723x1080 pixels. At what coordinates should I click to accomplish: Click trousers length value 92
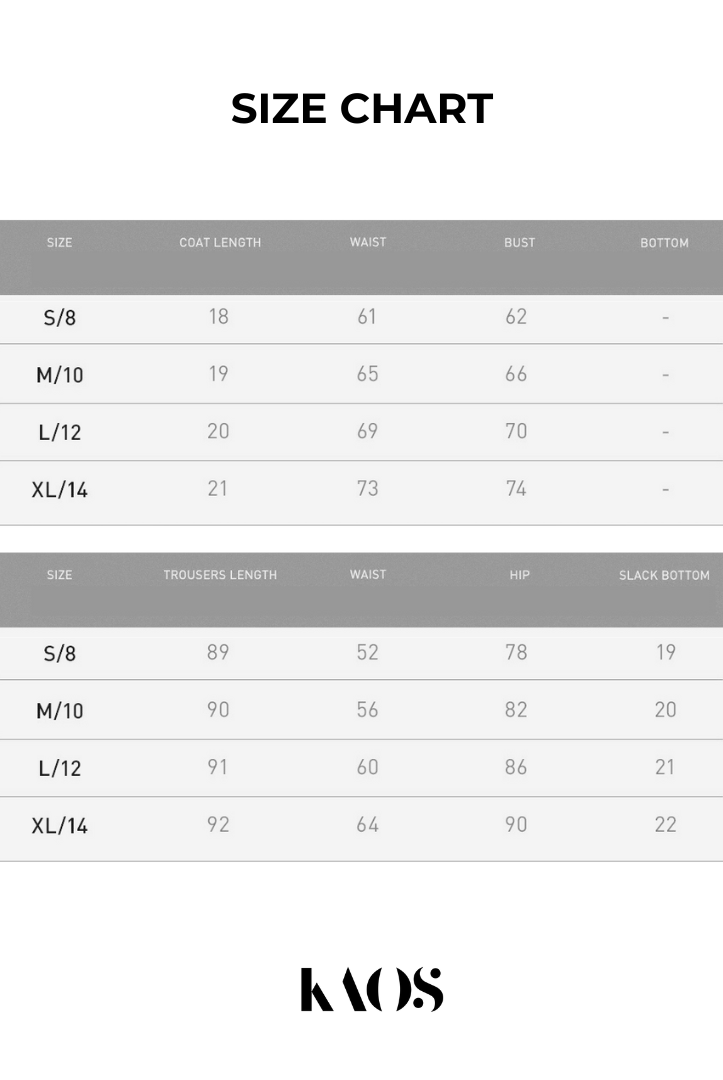point(218,825)
